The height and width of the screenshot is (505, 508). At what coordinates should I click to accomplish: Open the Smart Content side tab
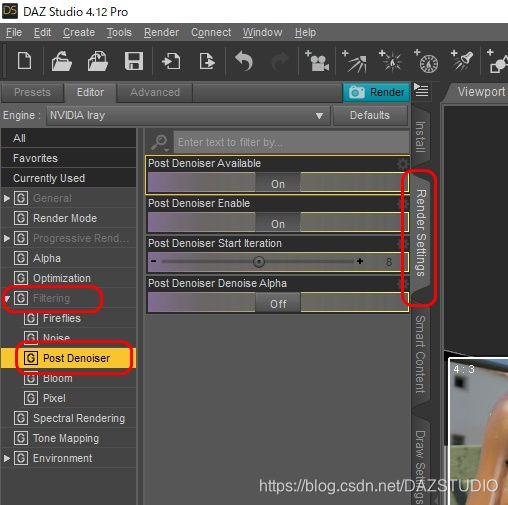point(420,354)
